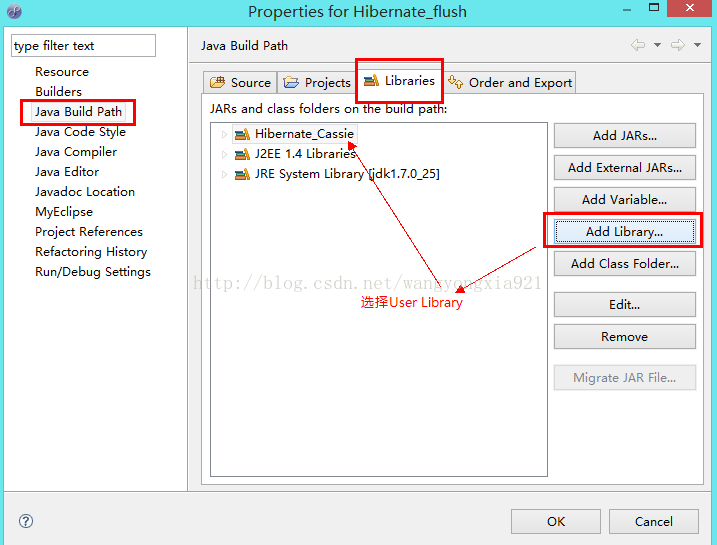Click the JRE System Library icon
The height and width of the screenshot is (545, 717).
pyautogui.click(x=242, y=174)
